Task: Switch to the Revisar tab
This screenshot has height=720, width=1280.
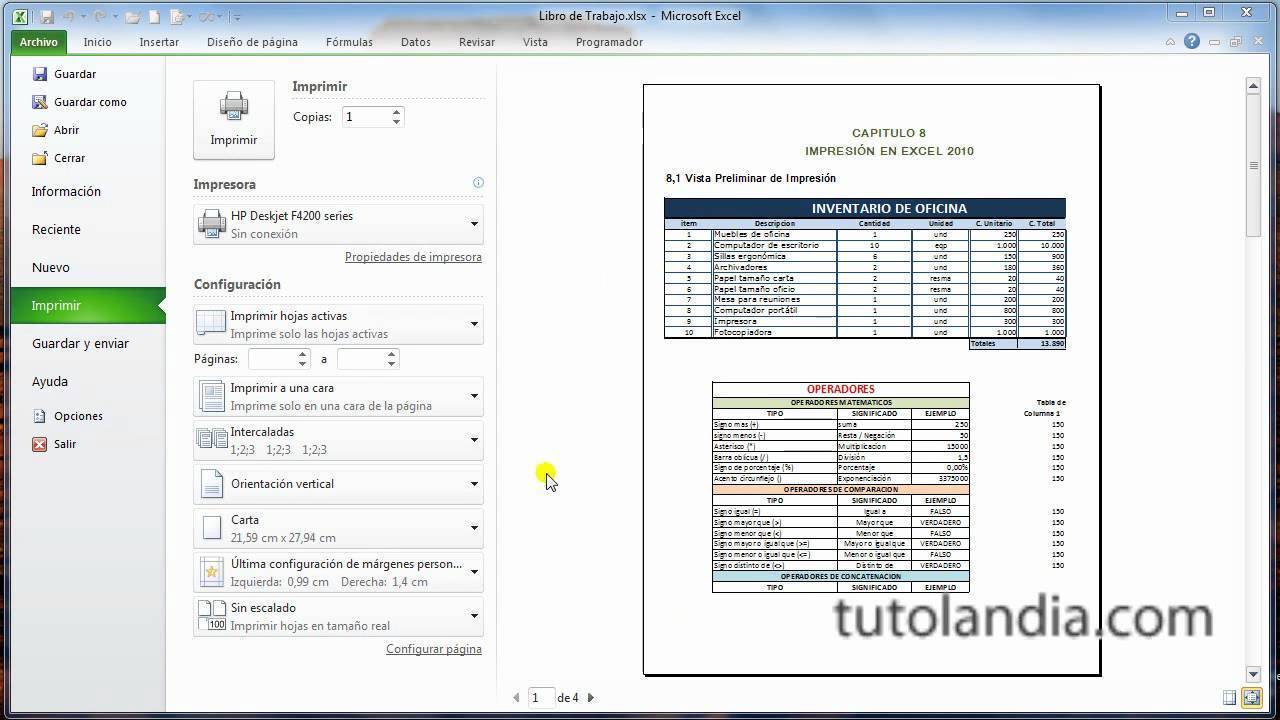Action: [477, 42]
